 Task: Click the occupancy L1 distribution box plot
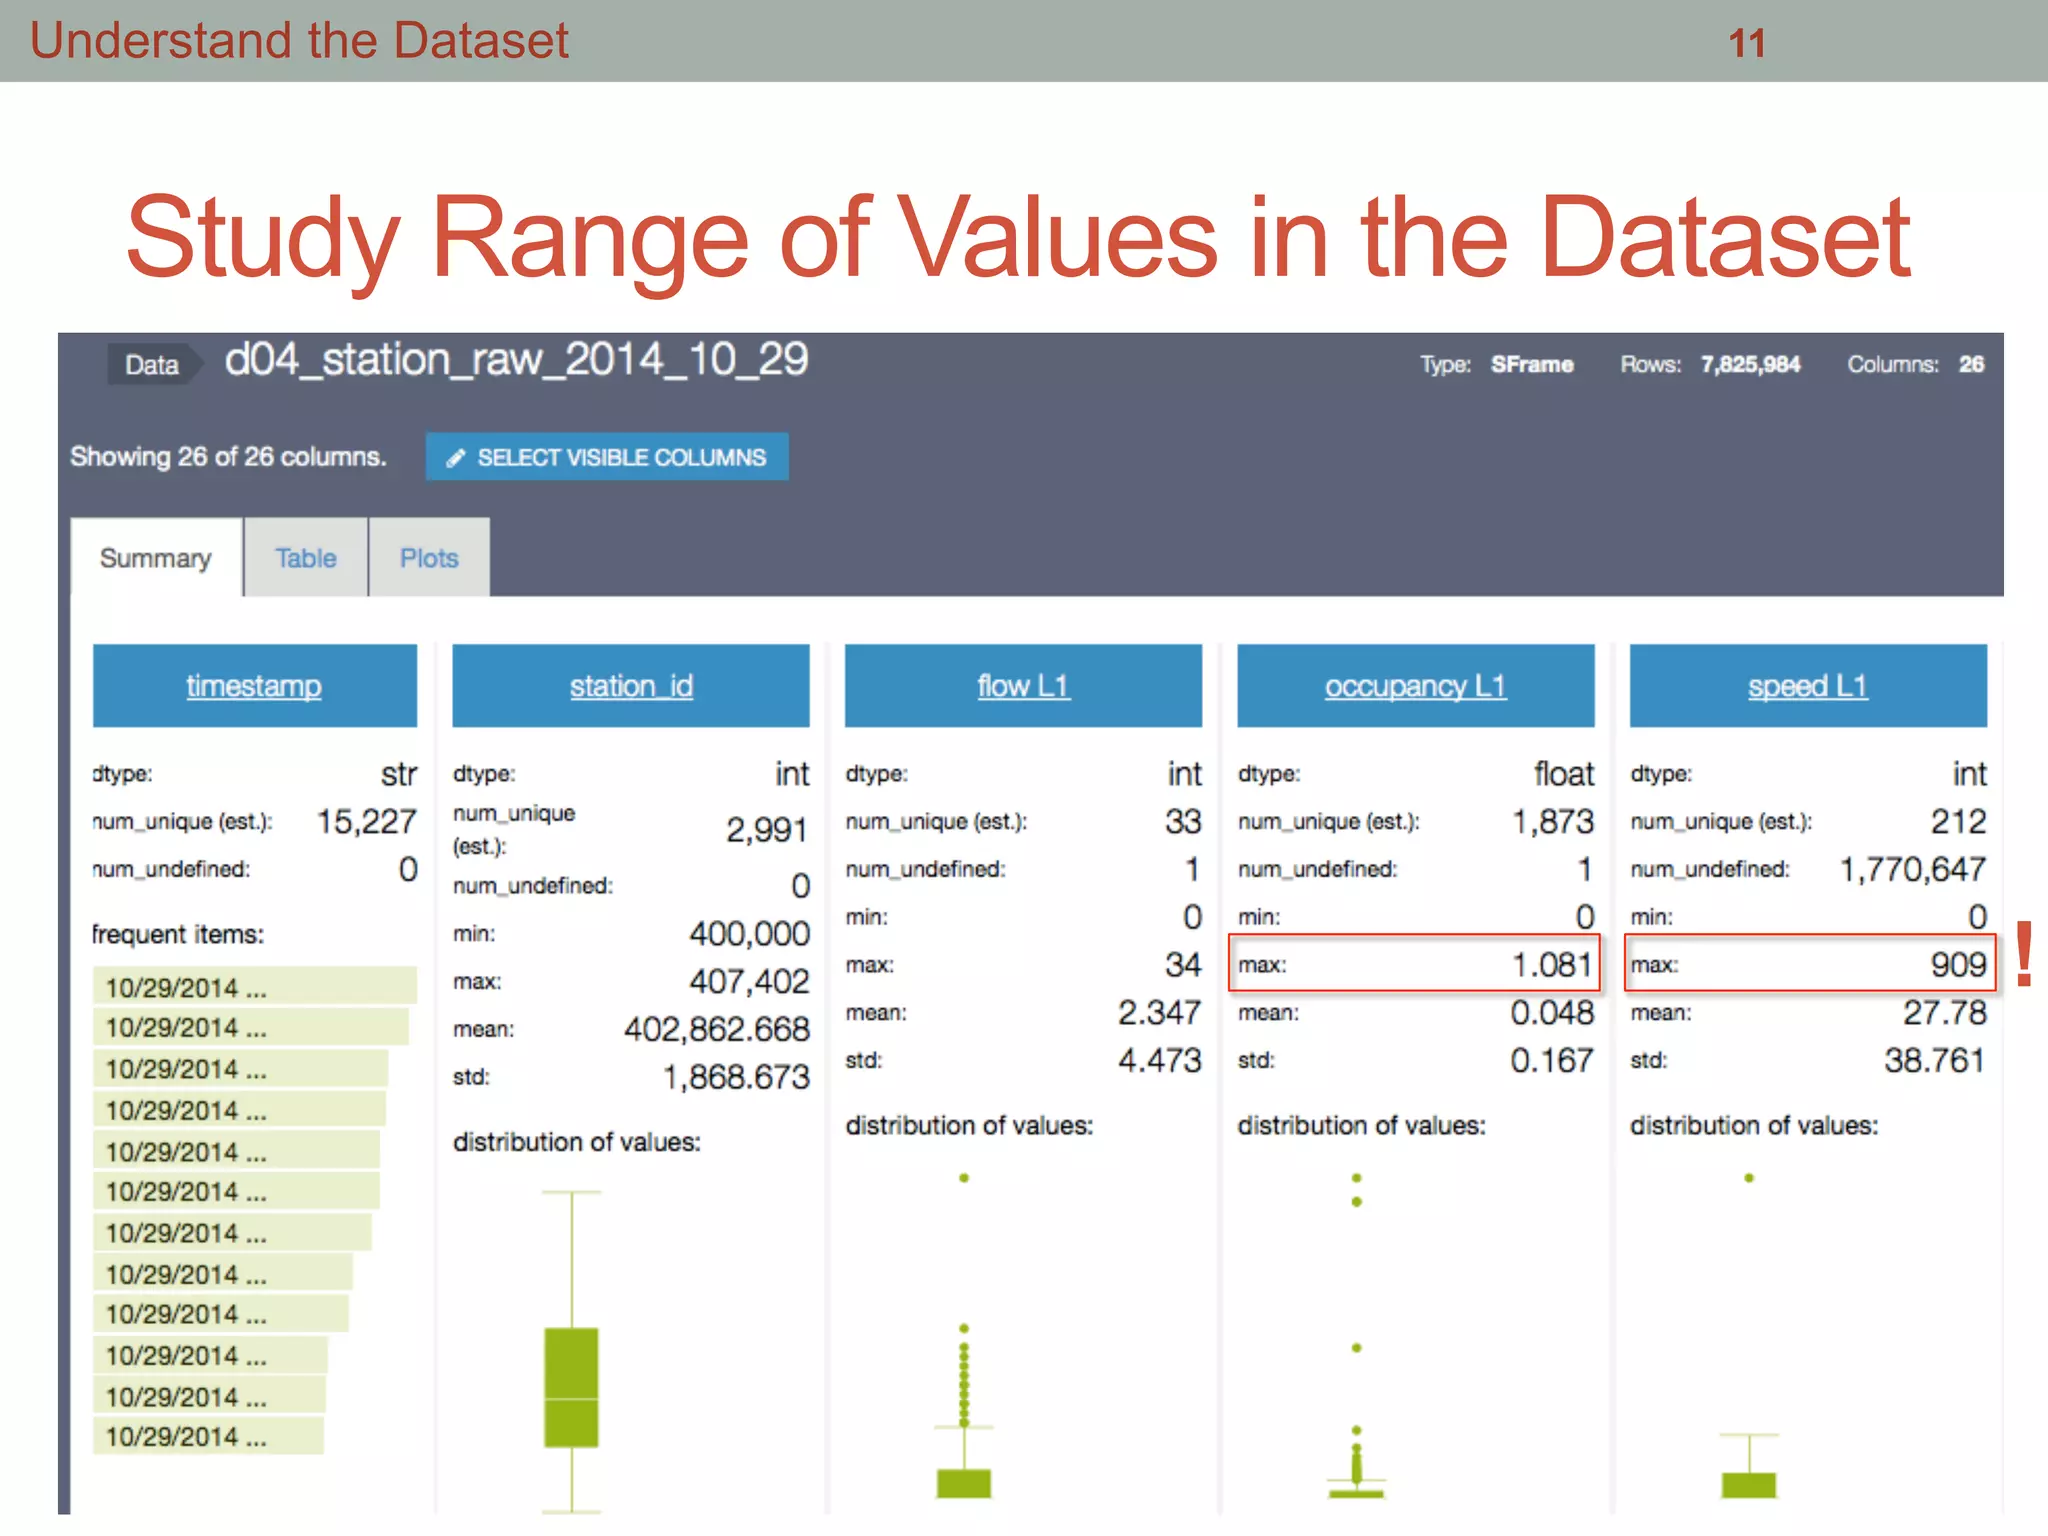click(1356, 1336)
